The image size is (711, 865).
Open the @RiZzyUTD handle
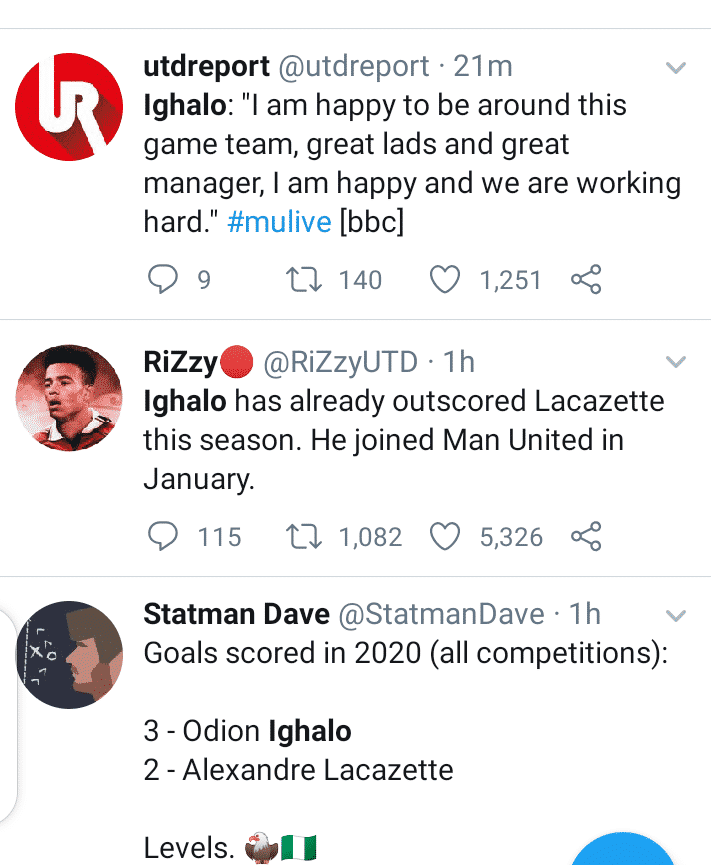pyautogui.click(x=340, y=362)
